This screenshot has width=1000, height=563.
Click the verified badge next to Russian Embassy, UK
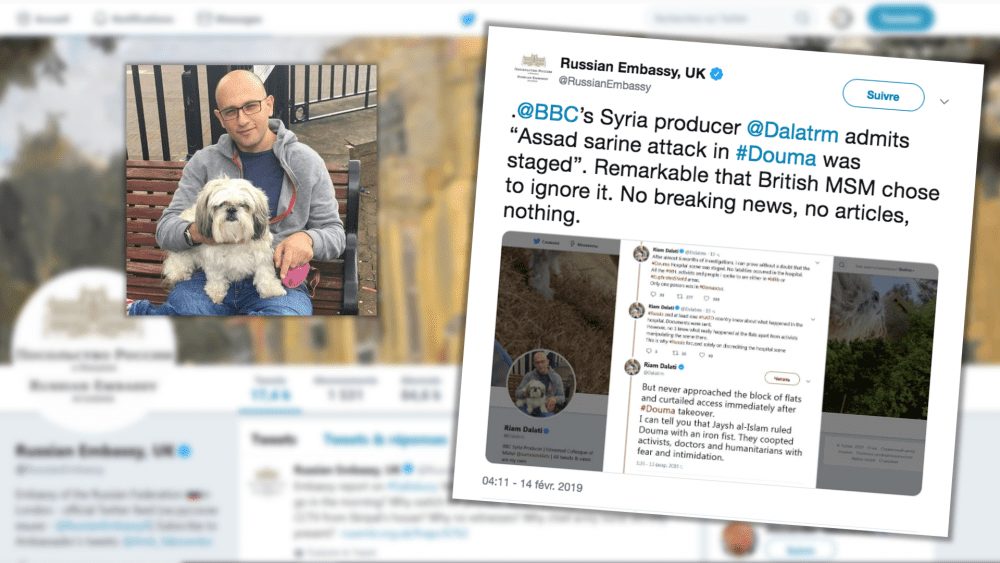pos(716,74)
